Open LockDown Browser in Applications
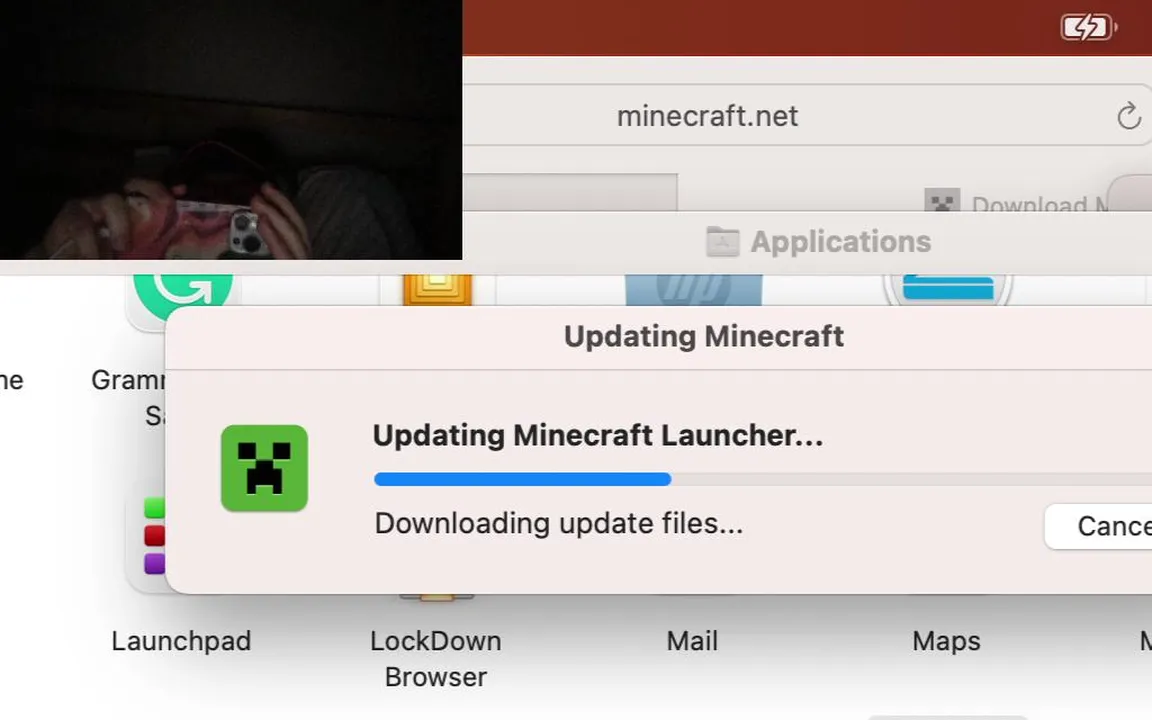The height and width of the screenshot is (720, 1152). [436, 658]
